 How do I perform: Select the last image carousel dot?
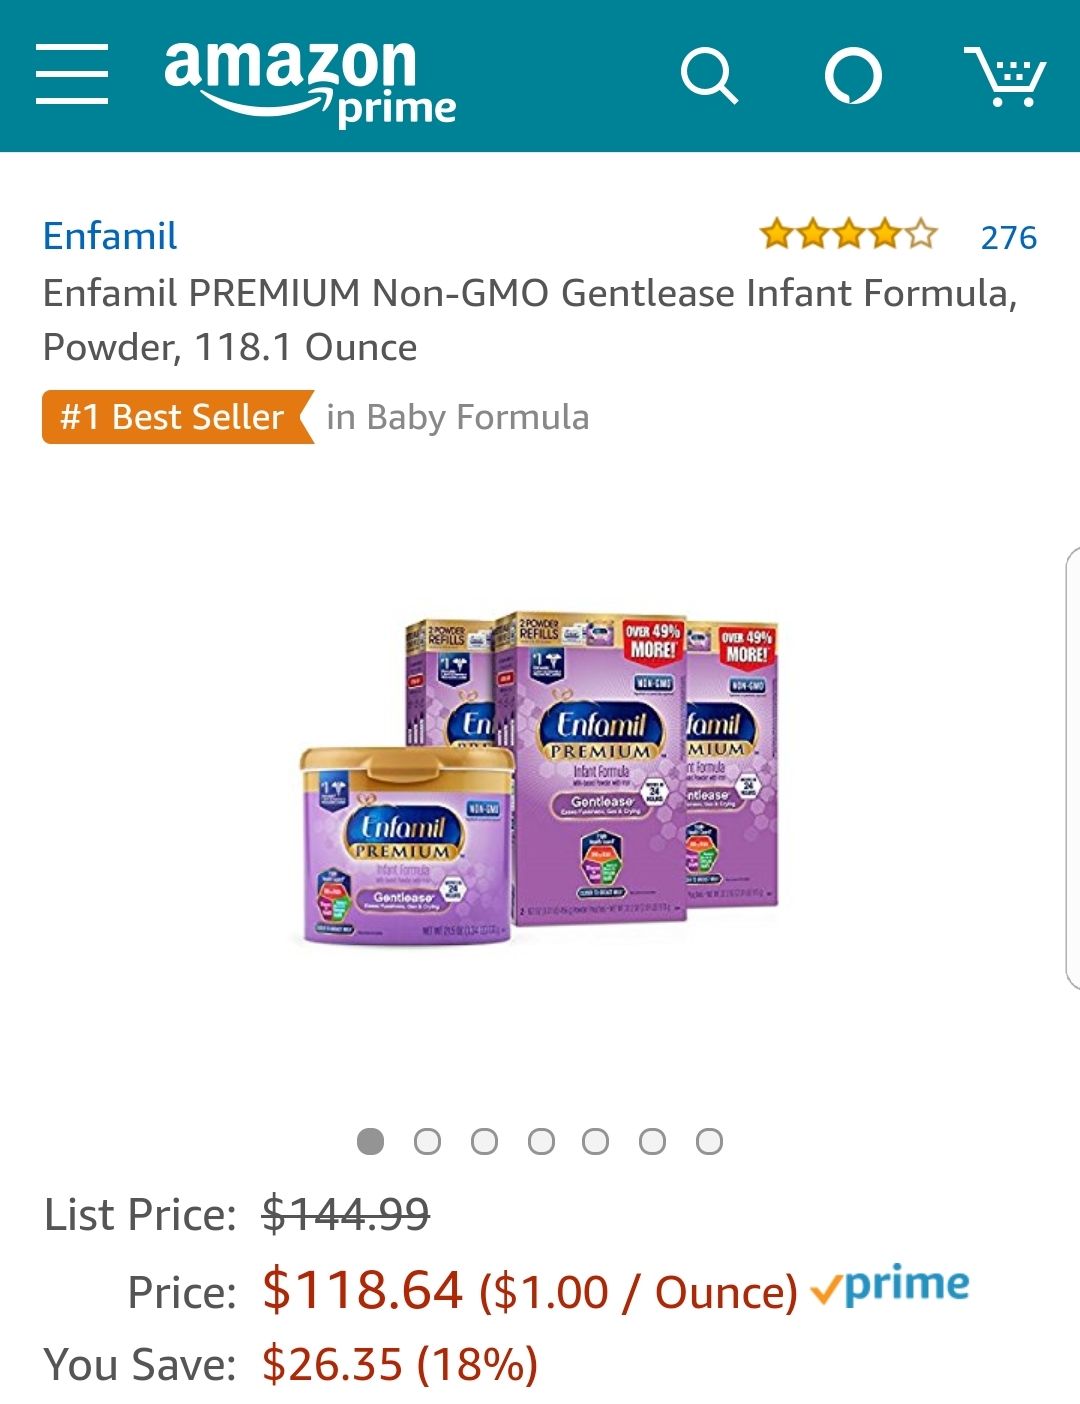709,1141
